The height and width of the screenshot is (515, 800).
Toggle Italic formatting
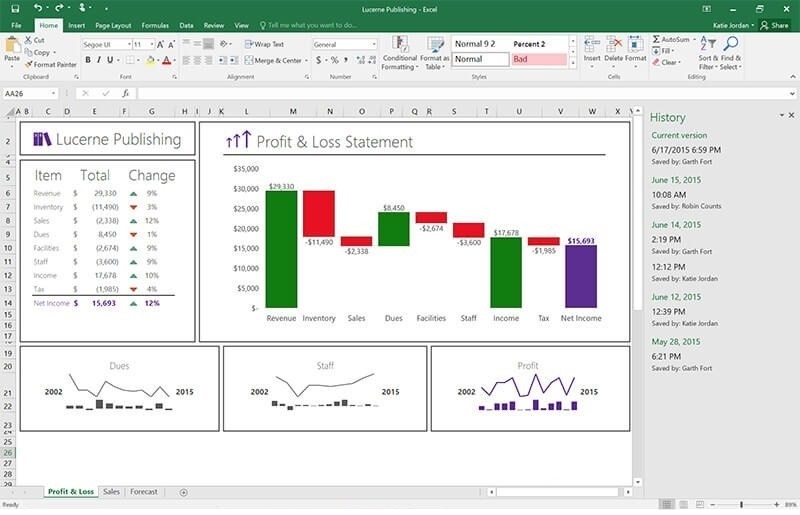[x=99, y=60]
